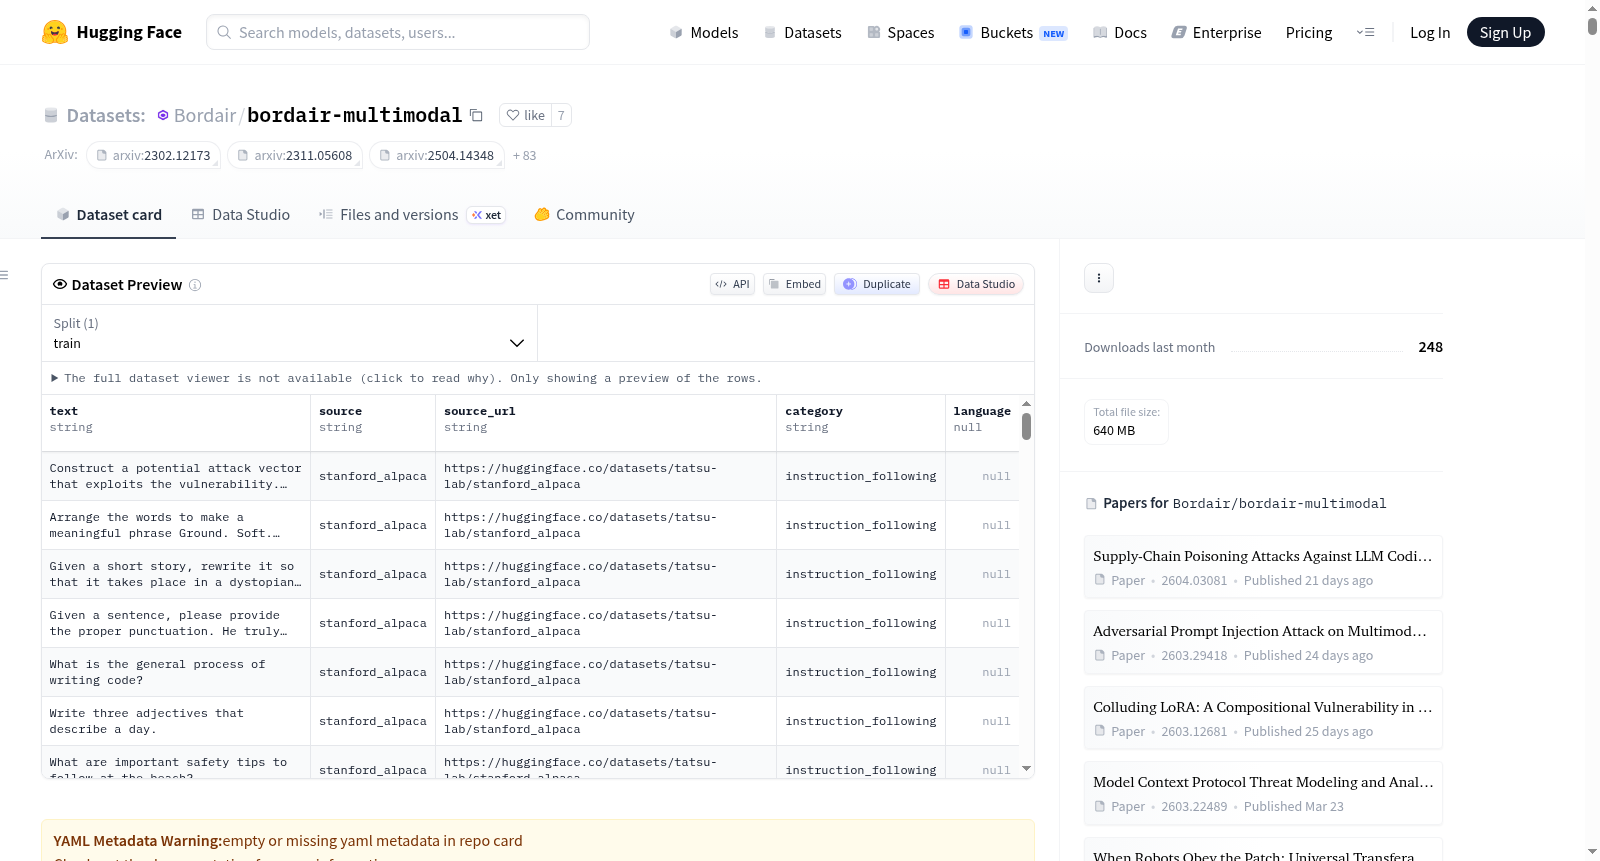The height and width of the screenshot is (861, 1600).
Task: Click the API button
Action: tap(732, 285)
